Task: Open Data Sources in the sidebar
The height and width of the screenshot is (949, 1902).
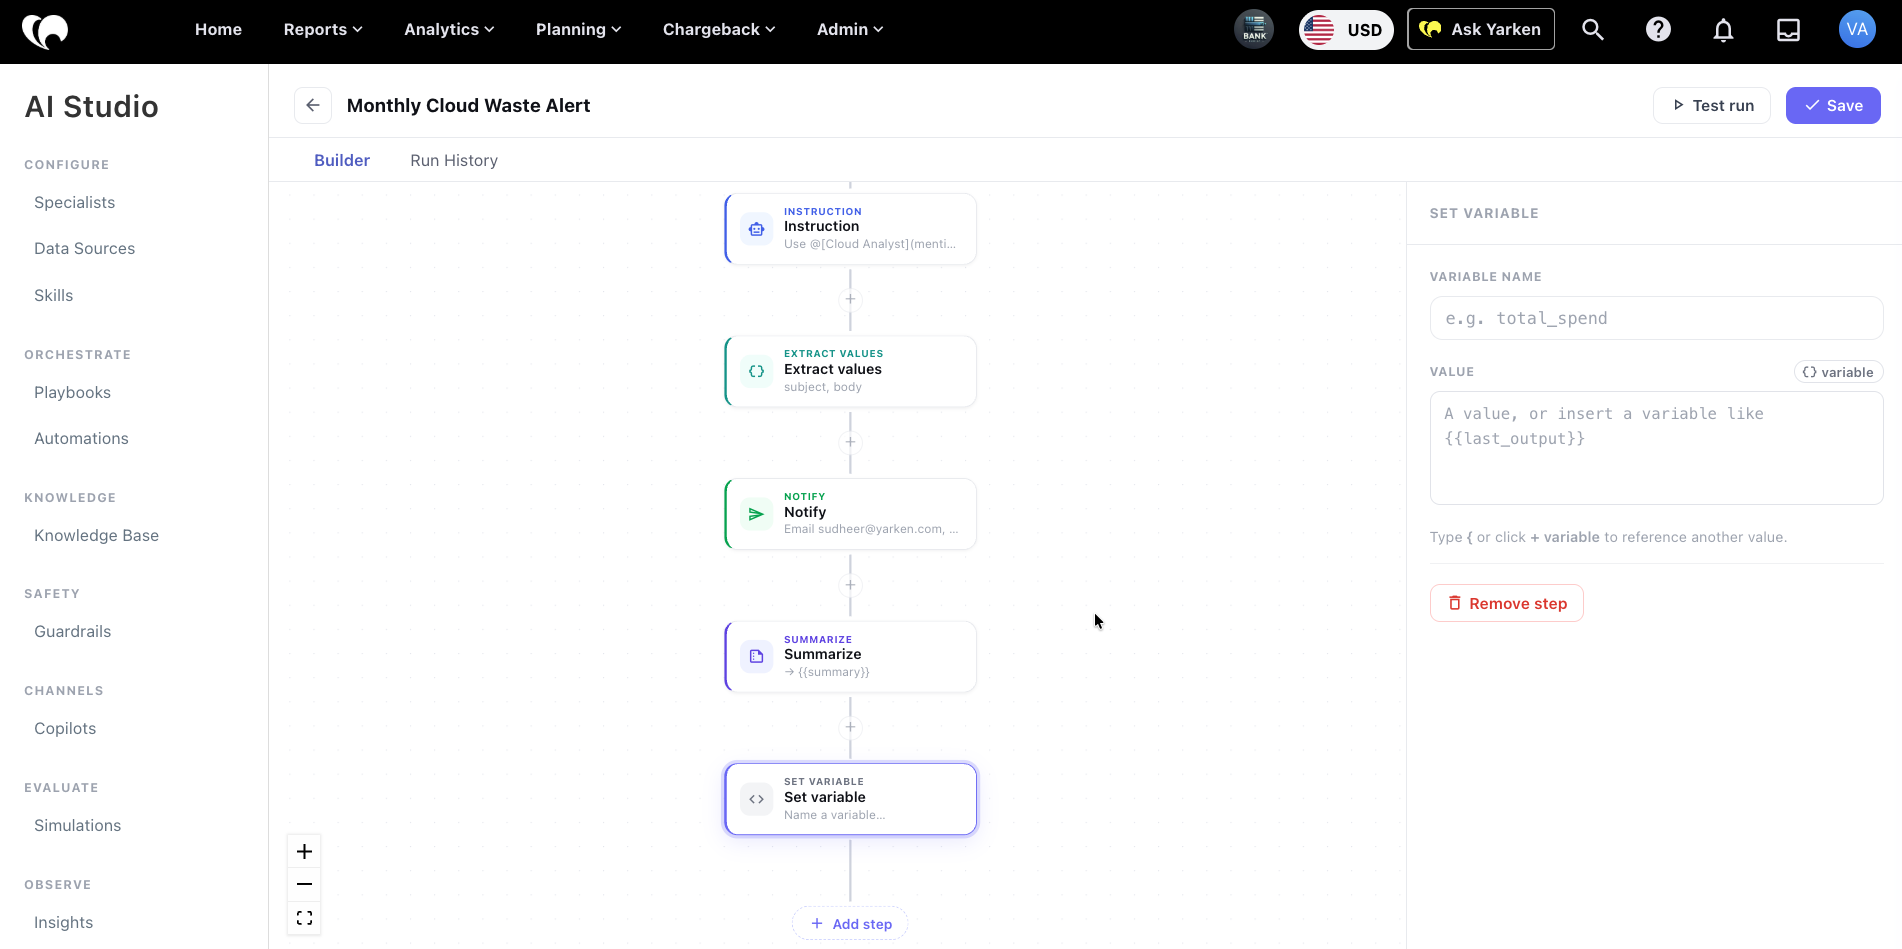Action: coord(84,248)
